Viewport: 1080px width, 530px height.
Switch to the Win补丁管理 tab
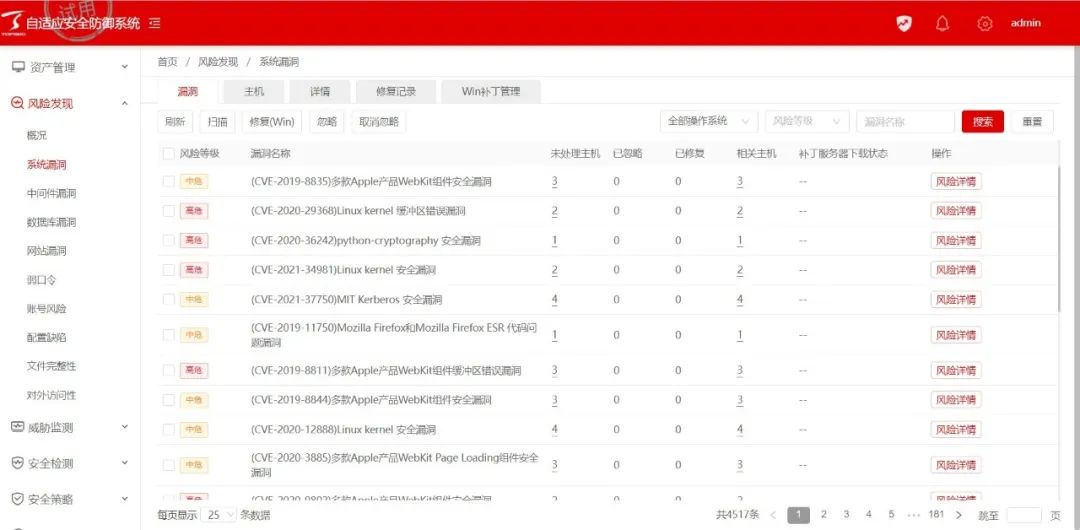coord(490,91)
